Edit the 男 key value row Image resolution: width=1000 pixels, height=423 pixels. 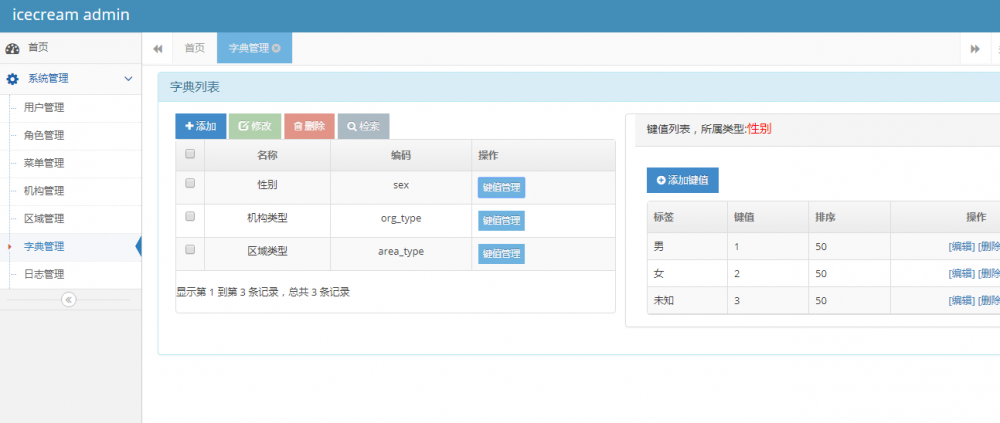[961, 246]
